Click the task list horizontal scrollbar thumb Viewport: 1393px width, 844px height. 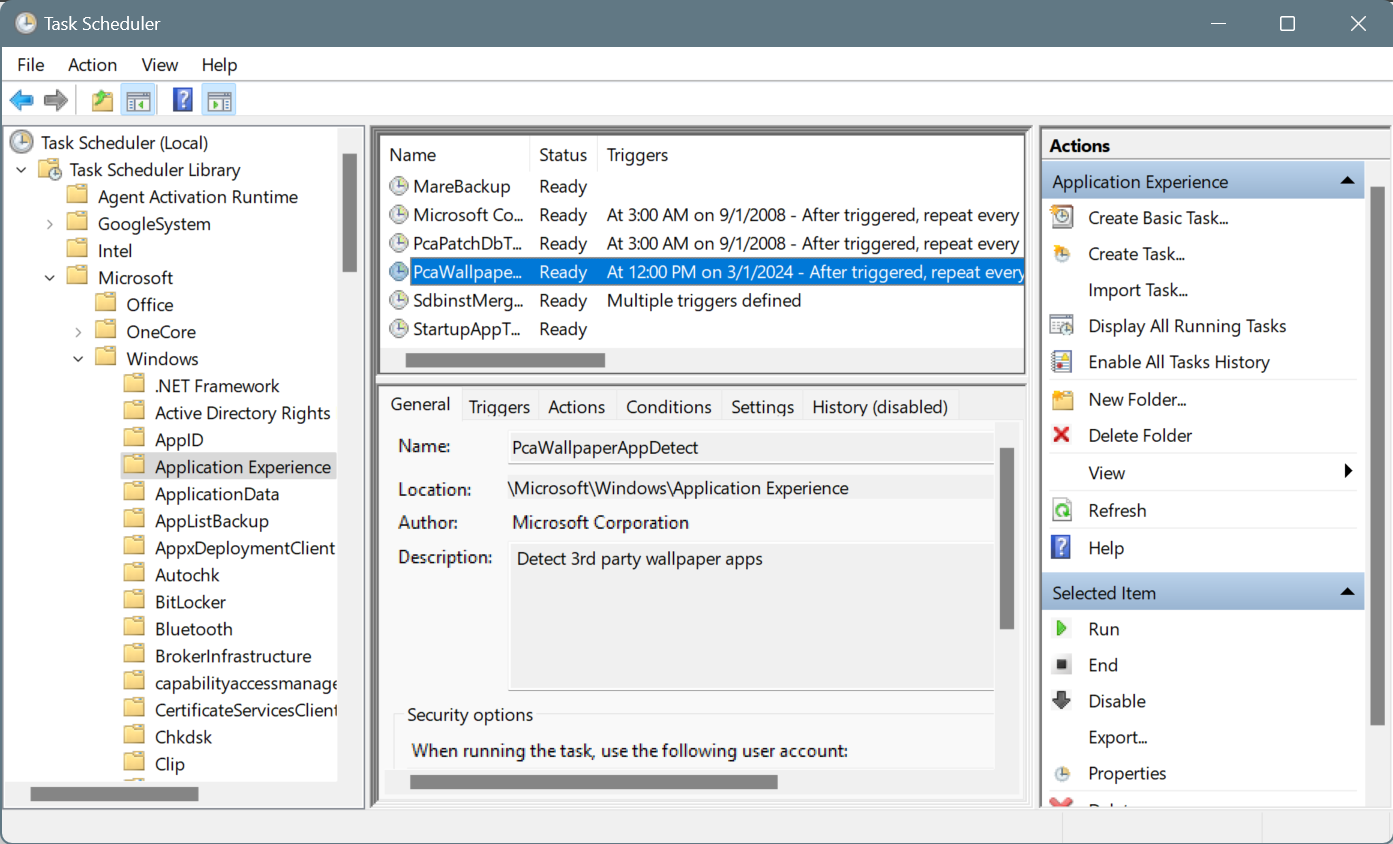[505, 360]
